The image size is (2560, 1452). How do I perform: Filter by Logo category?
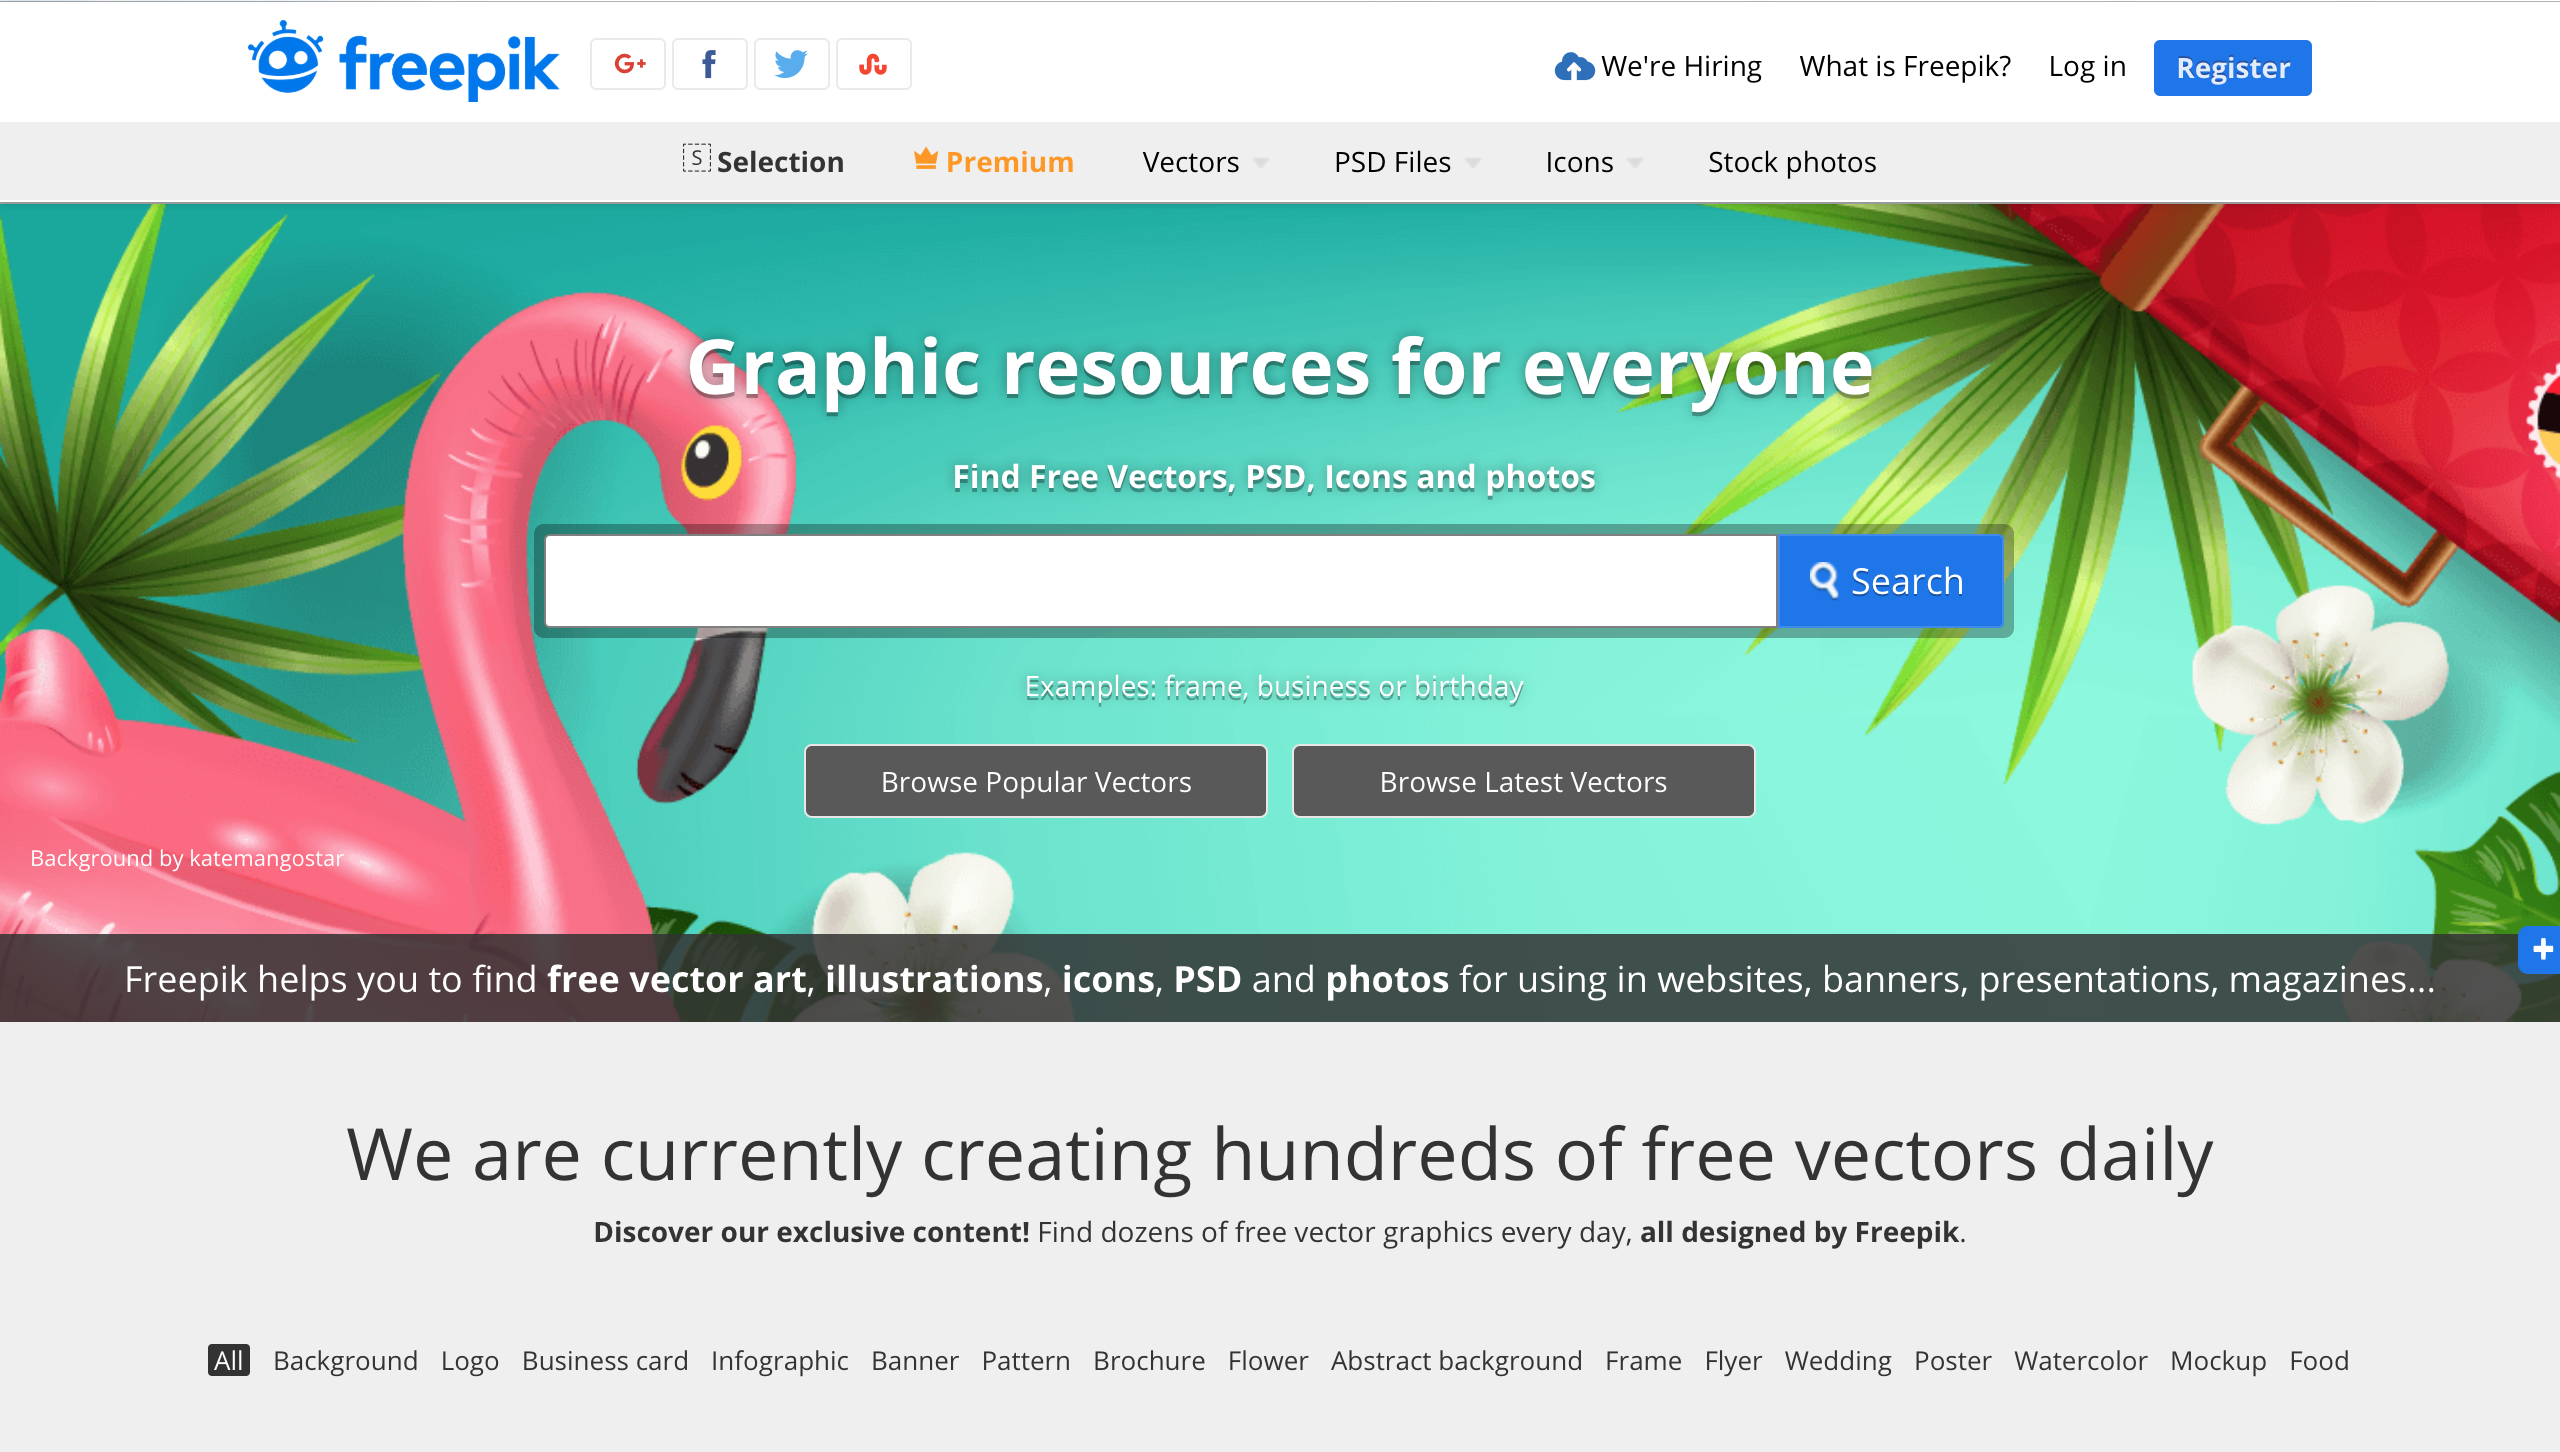(x=470, y=1361)
